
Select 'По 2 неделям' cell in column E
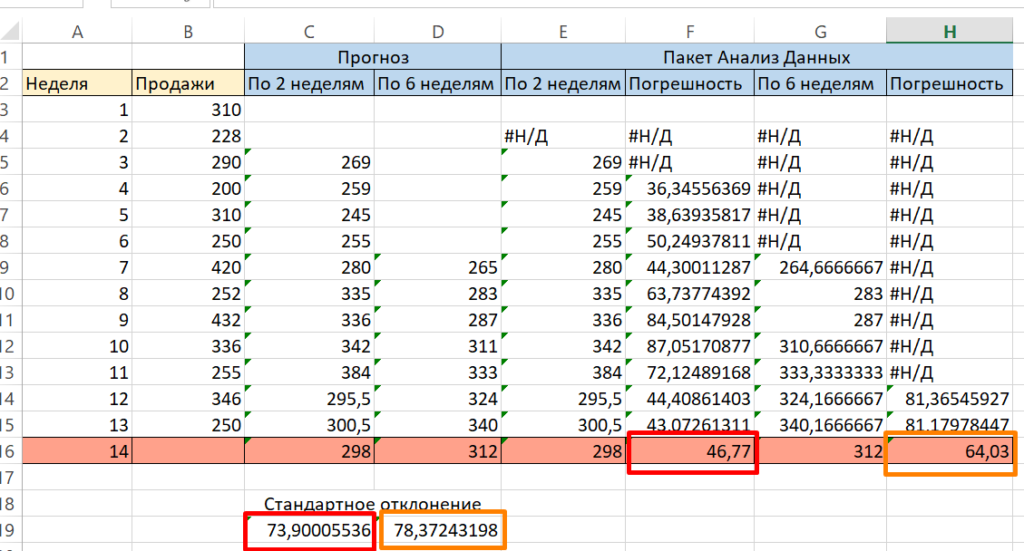coord(563,83)
